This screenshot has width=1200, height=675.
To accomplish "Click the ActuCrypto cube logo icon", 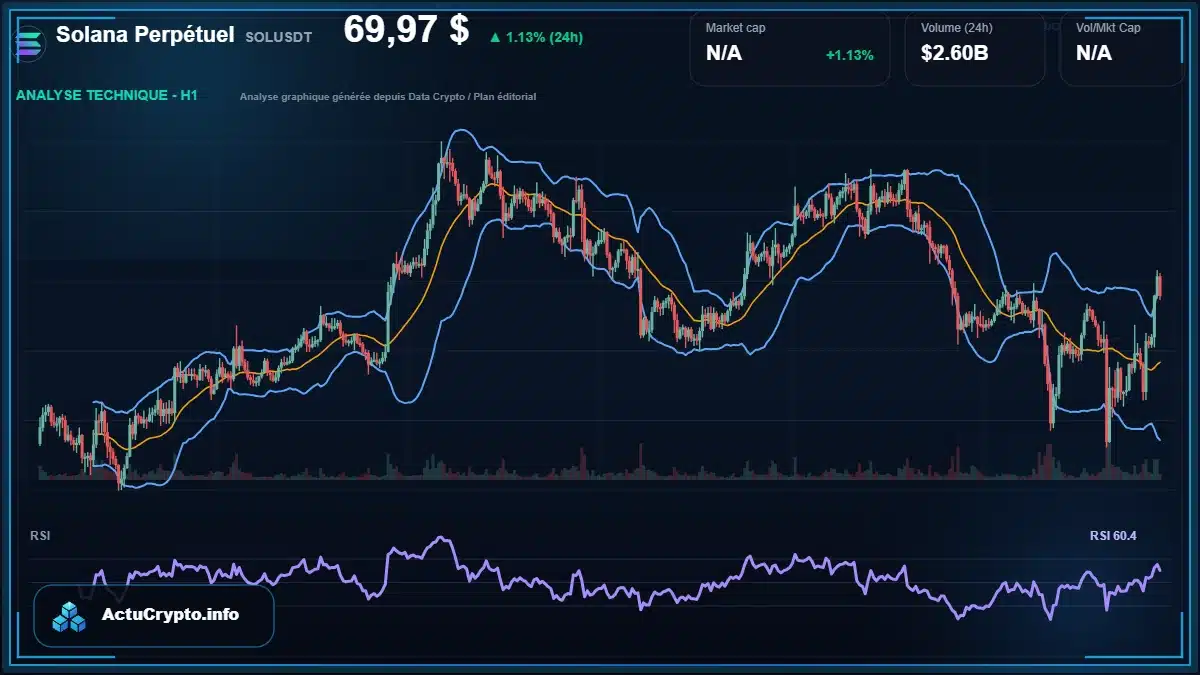I will 70,616.
